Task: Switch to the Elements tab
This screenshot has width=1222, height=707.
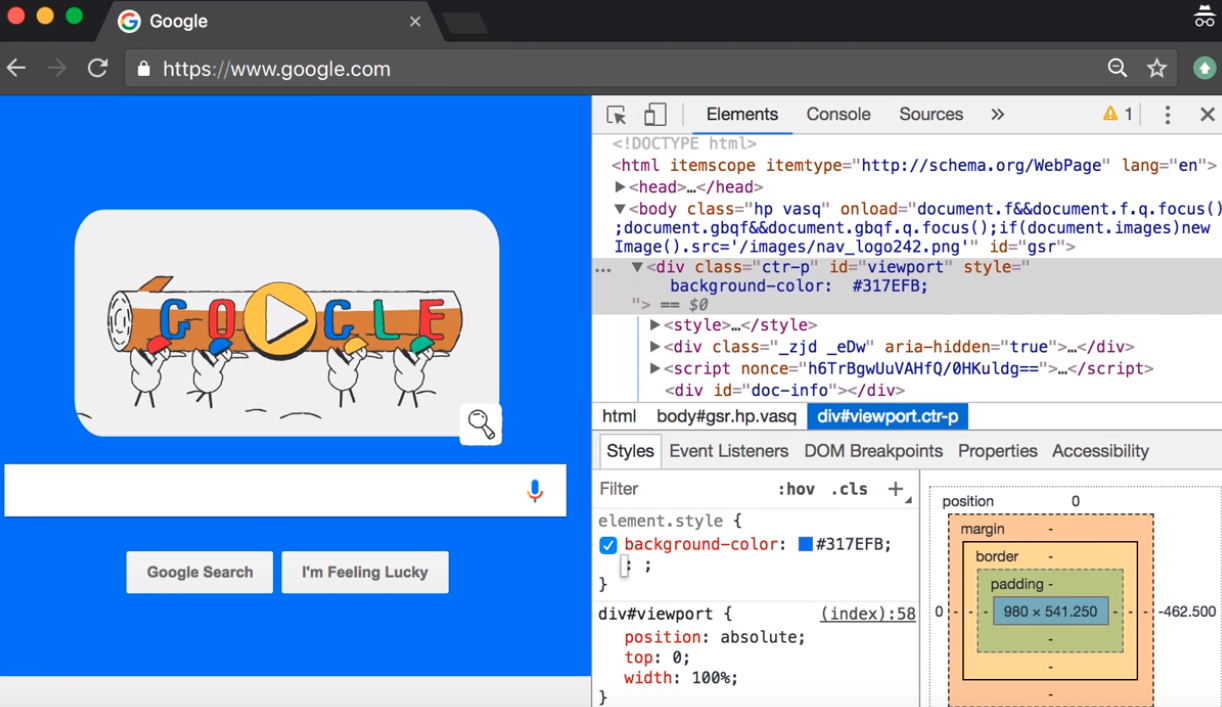Action: [742, 114]
